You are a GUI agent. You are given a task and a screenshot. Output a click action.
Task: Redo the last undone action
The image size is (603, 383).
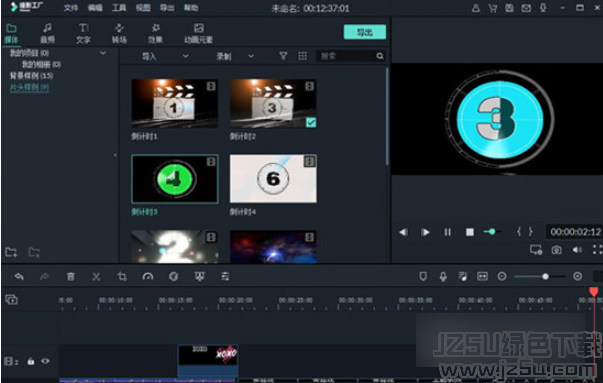[44, 276]
